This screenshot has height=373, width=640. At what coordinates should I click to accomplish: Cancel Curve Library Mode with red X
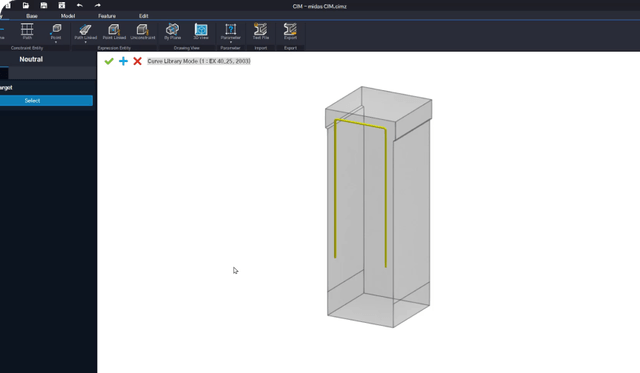137,61
